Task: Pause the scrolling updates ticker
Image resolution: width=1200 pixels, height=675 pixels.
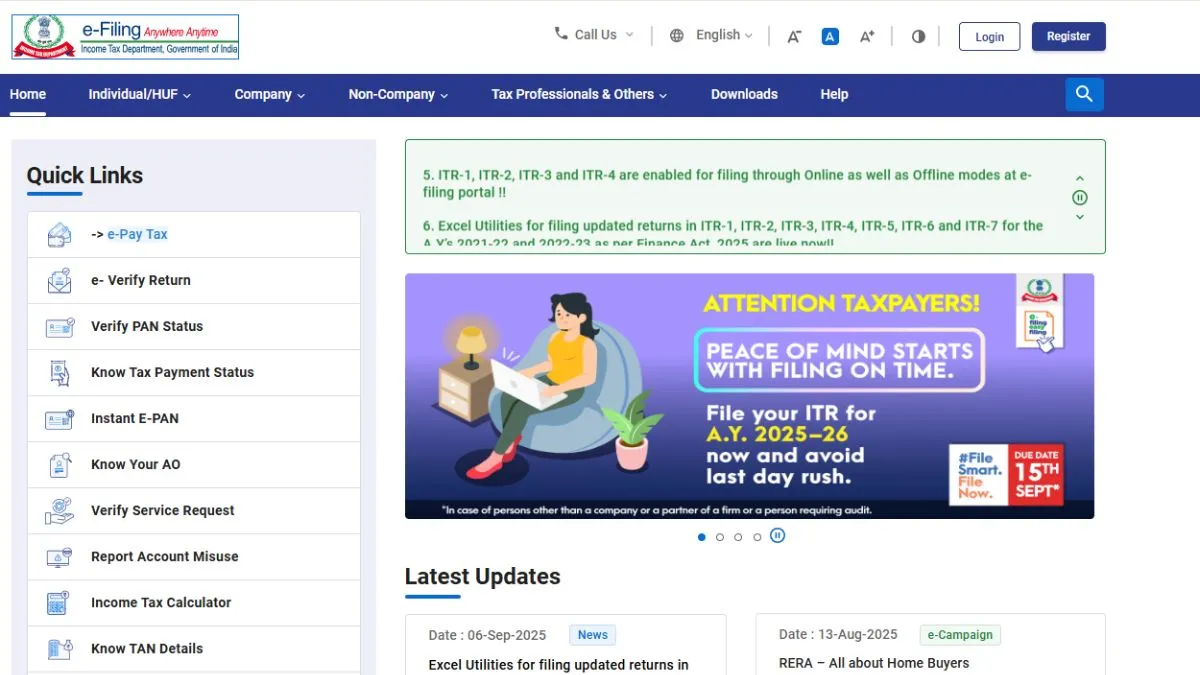Action: 1079,197
